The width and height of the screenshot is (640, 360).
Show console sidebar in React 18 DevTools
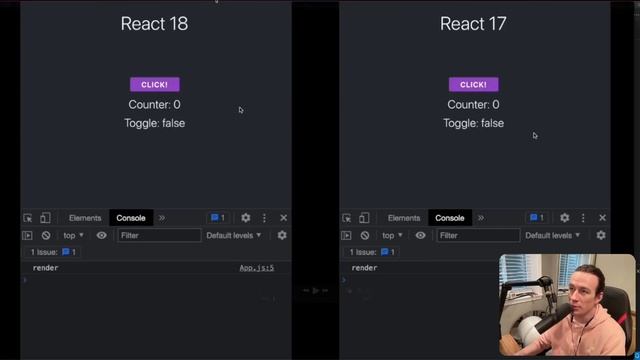pyautogui.click(x=27, y=236)
